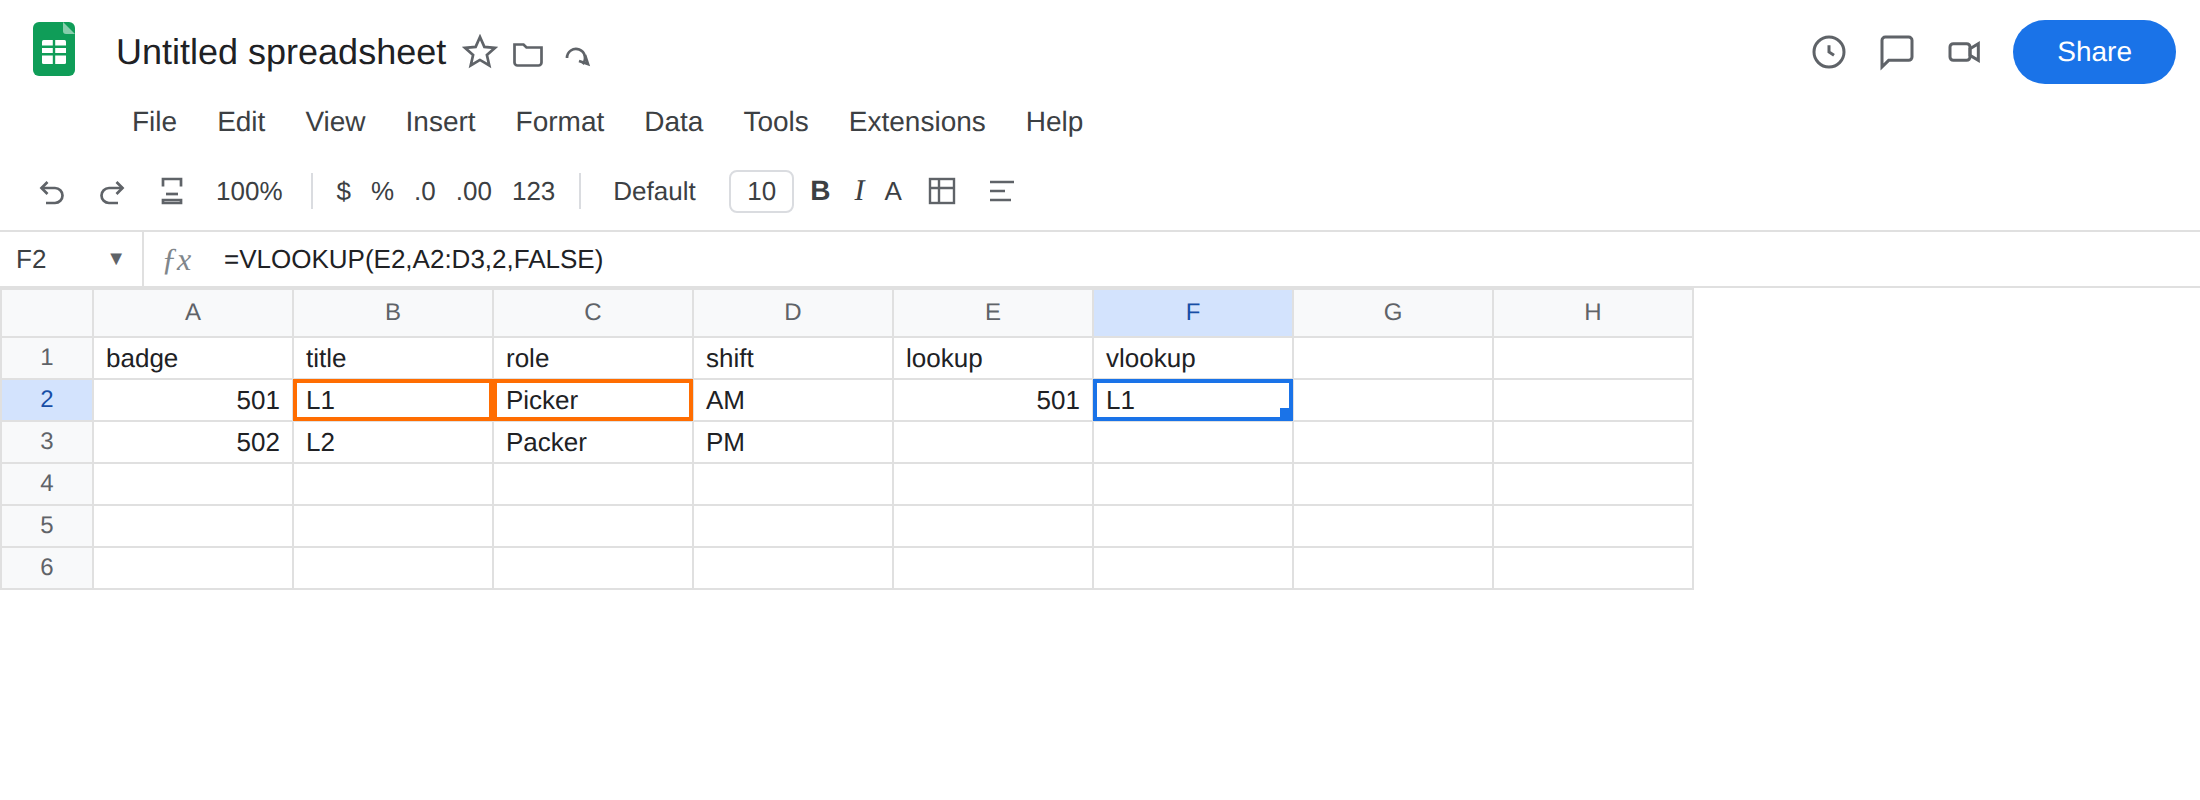Viewport: 2200px width, 800px height.
Task: Select row 3 header
Action: point(47,441)
